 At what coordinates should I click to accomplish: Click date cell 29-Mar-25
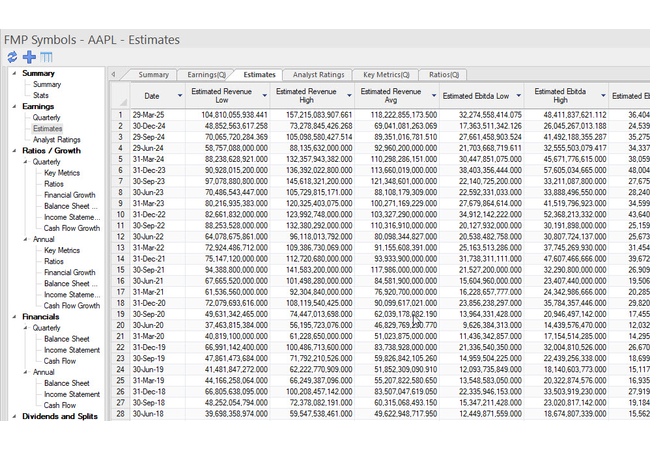pyautogui.click(x=158, y=115)
